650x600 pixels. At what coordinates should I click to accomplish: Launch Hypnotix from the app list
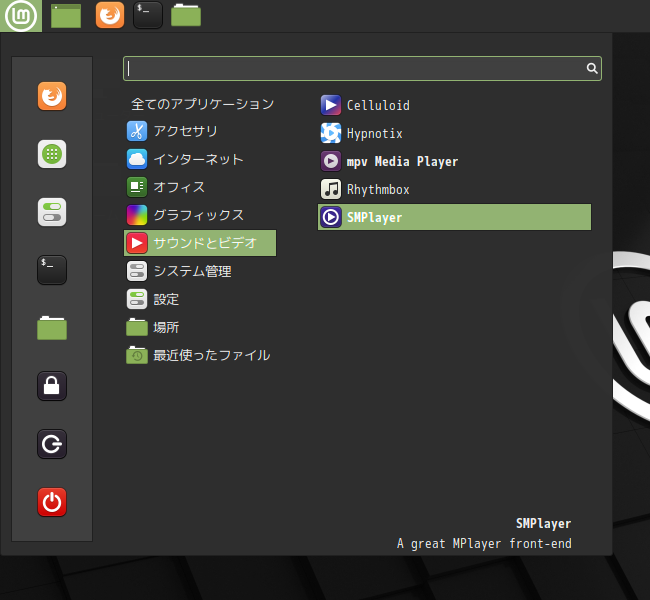[x=454, y=133]
